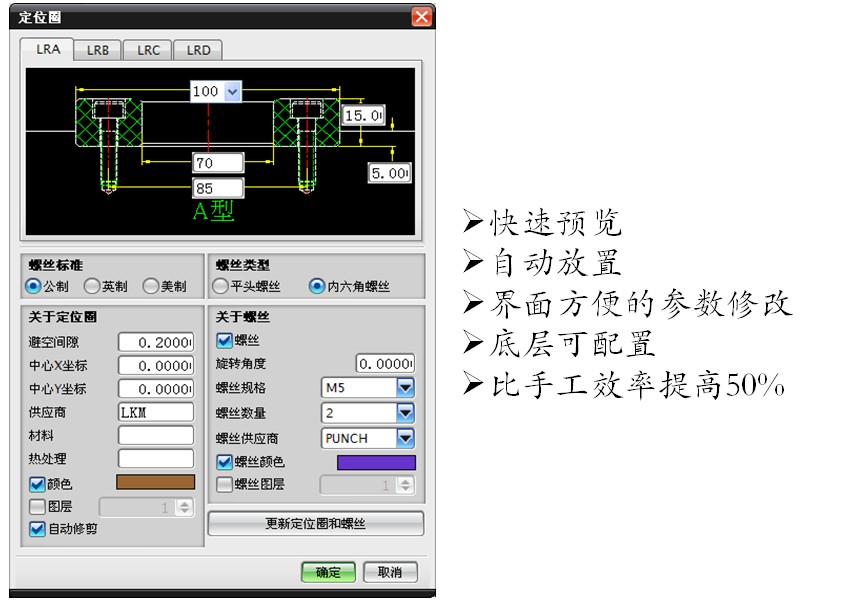Close the 定位圈 dialog window
853x605 pixels.
tap(422, 17)
